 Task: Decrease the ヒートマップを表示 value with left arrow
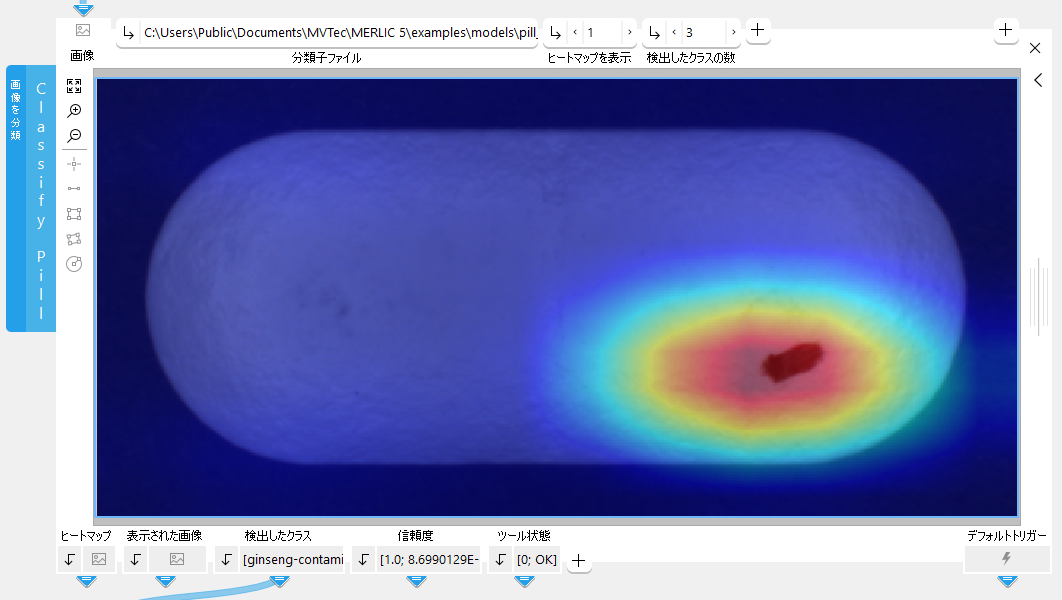click(x=575, y=33)
